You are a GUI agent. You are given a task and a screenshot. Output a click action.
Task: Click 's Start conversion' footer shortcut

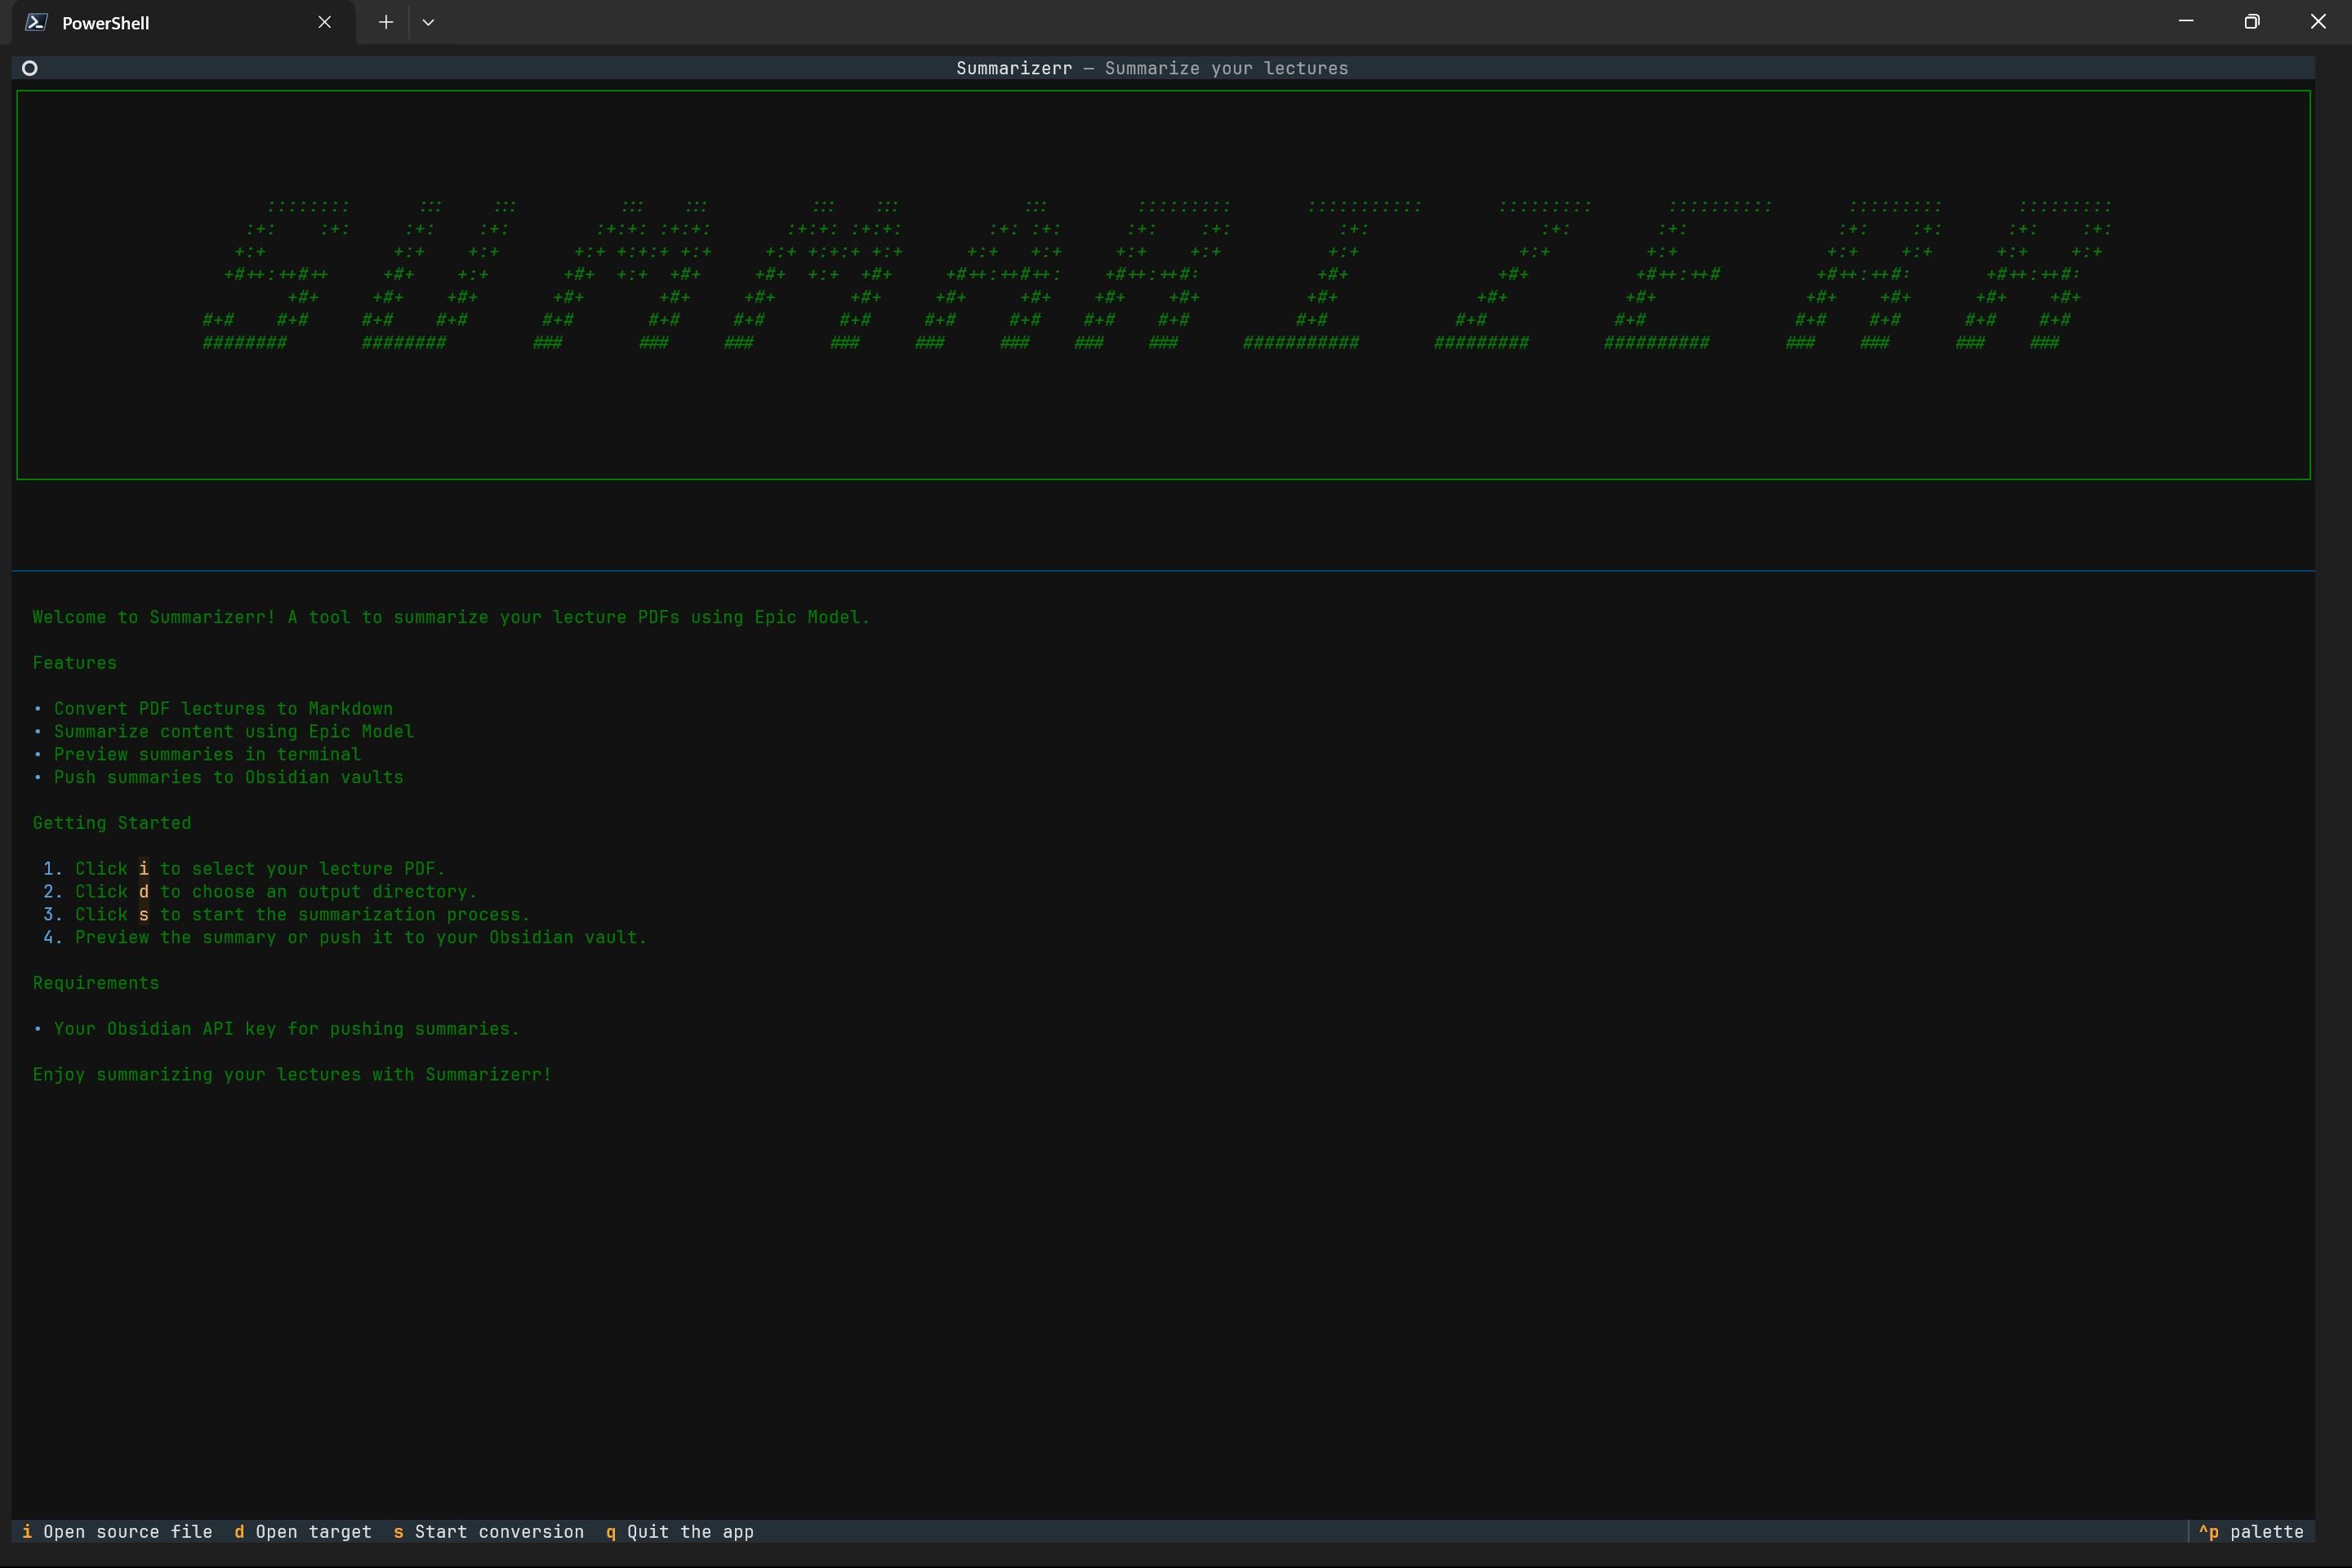pyautogui.click(x=488, y=1531)
